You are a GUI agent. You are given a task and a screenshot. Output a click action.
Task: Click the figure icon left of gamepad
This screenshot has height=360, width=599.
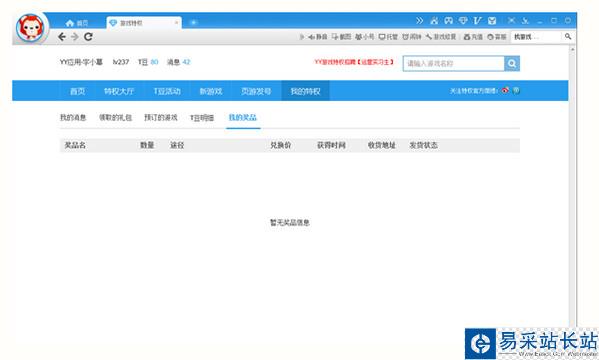tap(434, 21)
